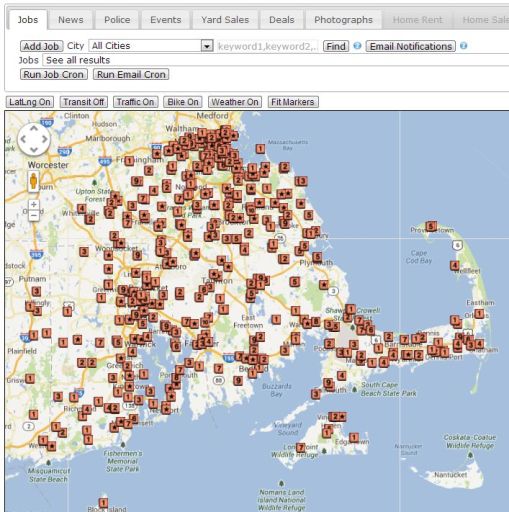Image resolution: width=509 pixels, height=512 pixels.
Task: Click the marker 1 near Framingham
Action: (129, 161)
